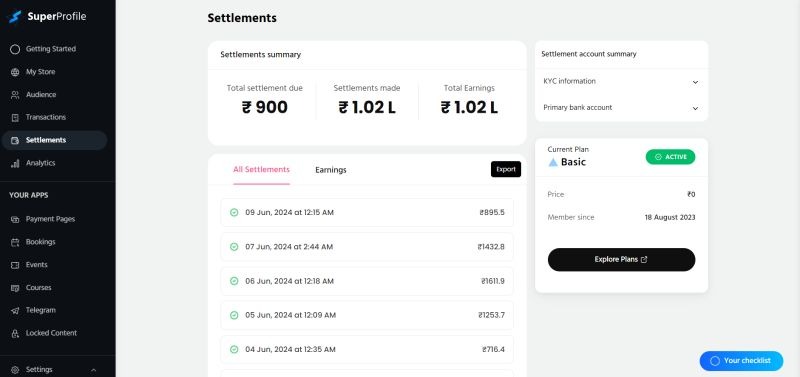Switch to the Earnings tab

click(x=331, y=170)
